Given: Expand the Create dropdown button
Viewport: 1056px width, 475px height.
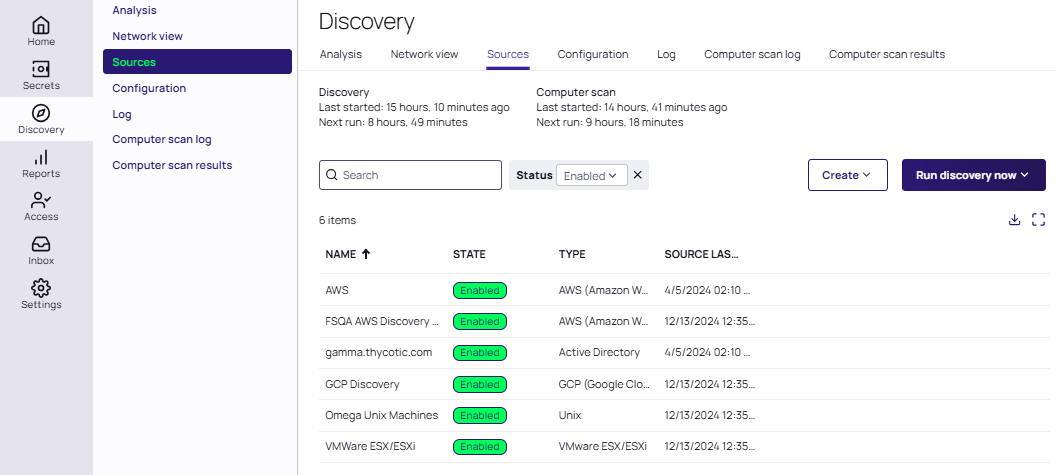Looking at the screenshot, I should (847, 175).
